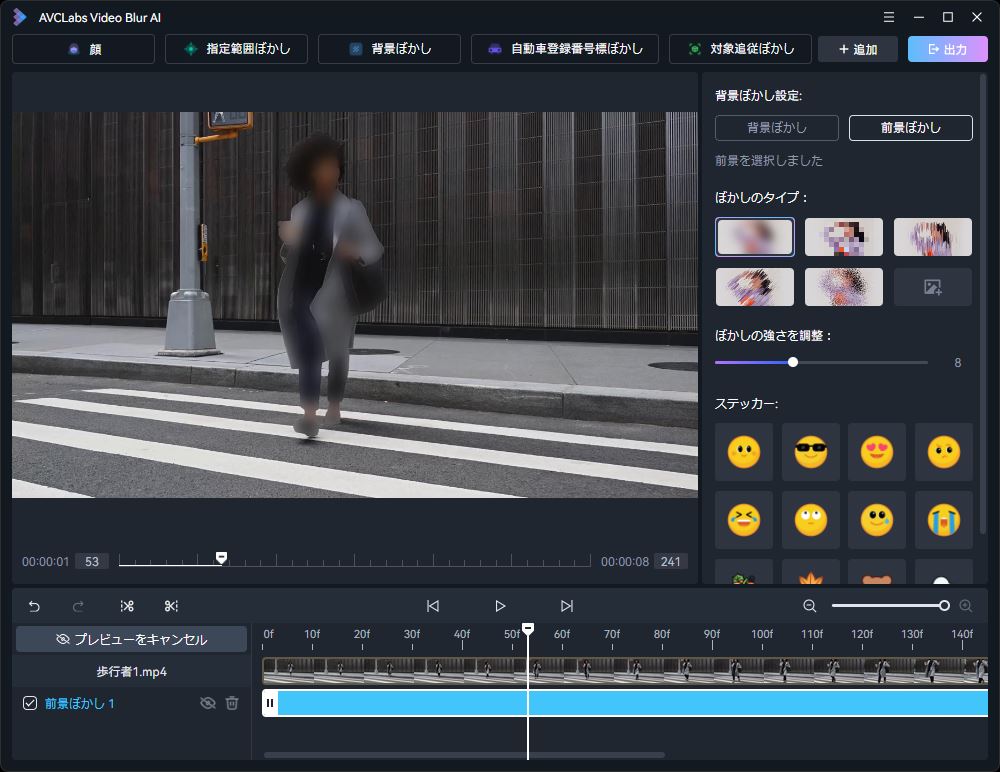This screenshot has width=1000, height=772.
Task: Choose the custom image blur type icon
Action: pos(932,287)
